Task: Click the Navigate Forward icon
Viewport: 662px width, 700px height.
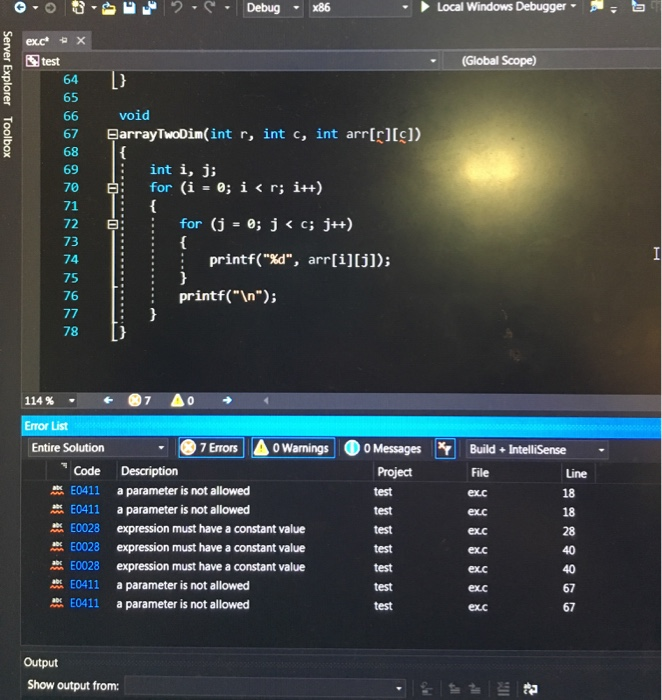Action: pos(50,8)
